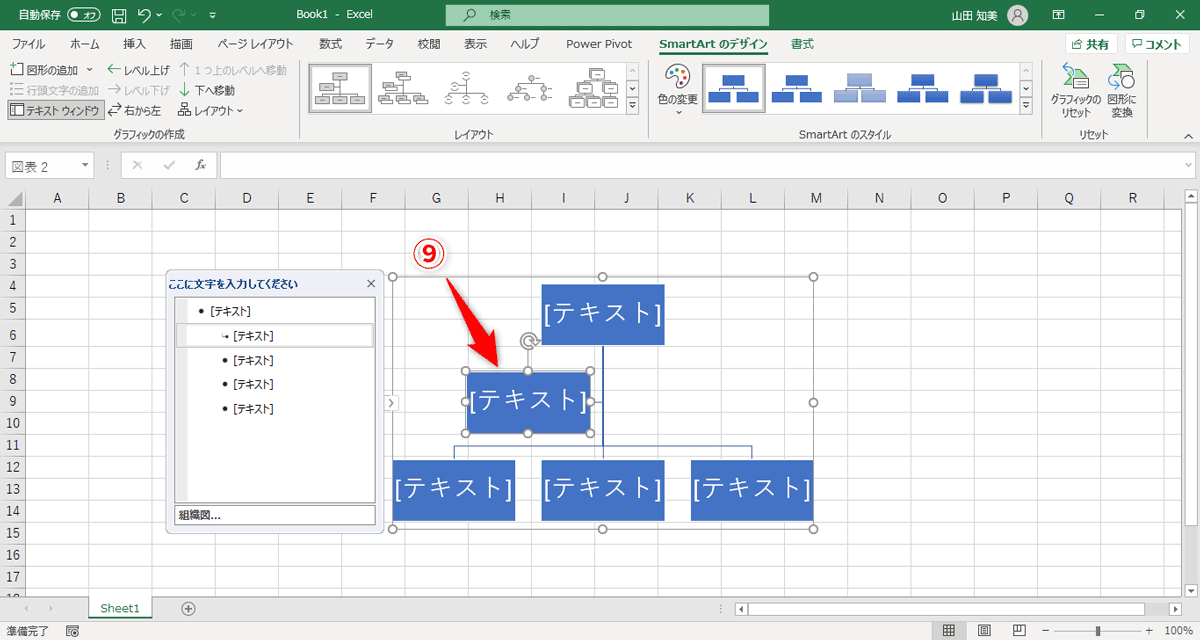Open Customize Quick Access Toolbar dropdown
This screenshot has height=640, width=1200.
[212, 15]
